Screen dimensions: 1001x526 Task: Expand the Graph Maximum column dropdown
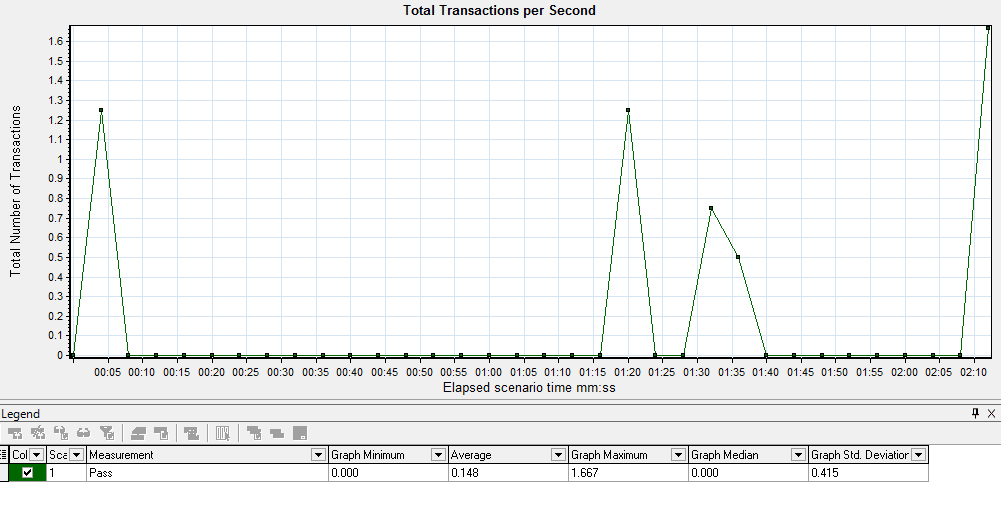click(678, 455)
